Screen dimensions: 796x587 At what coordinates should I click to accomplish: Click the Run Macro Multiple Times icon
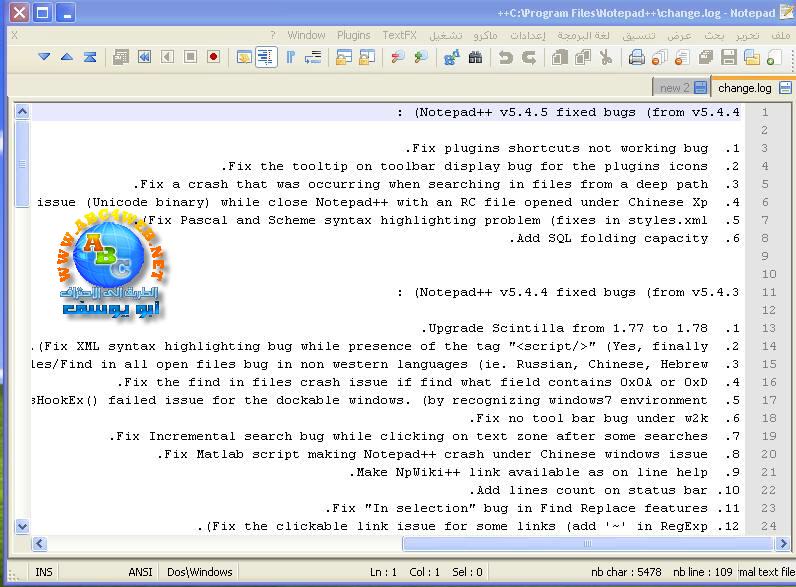pyautogui.click(x=144, y=57)
